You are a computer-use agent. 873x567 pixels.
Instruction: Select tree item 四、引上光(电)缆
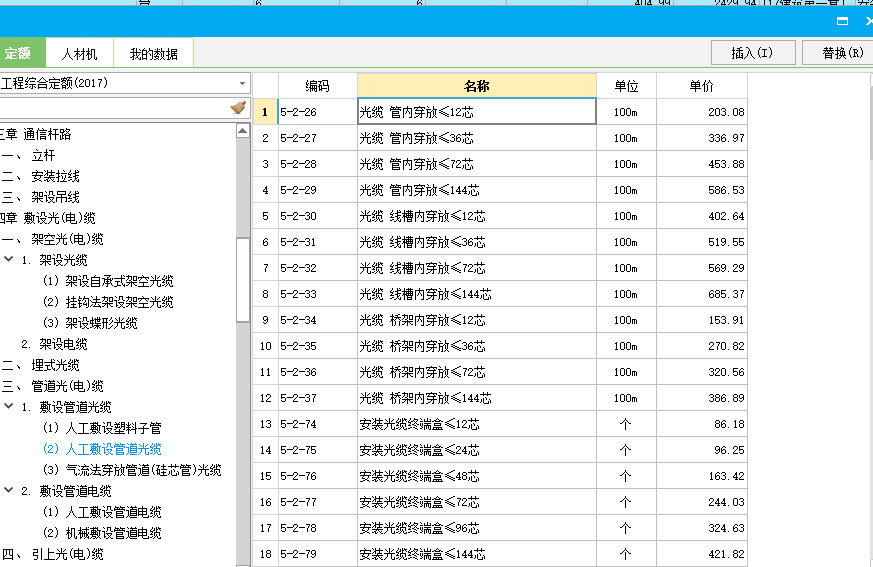tap(52, 554)
